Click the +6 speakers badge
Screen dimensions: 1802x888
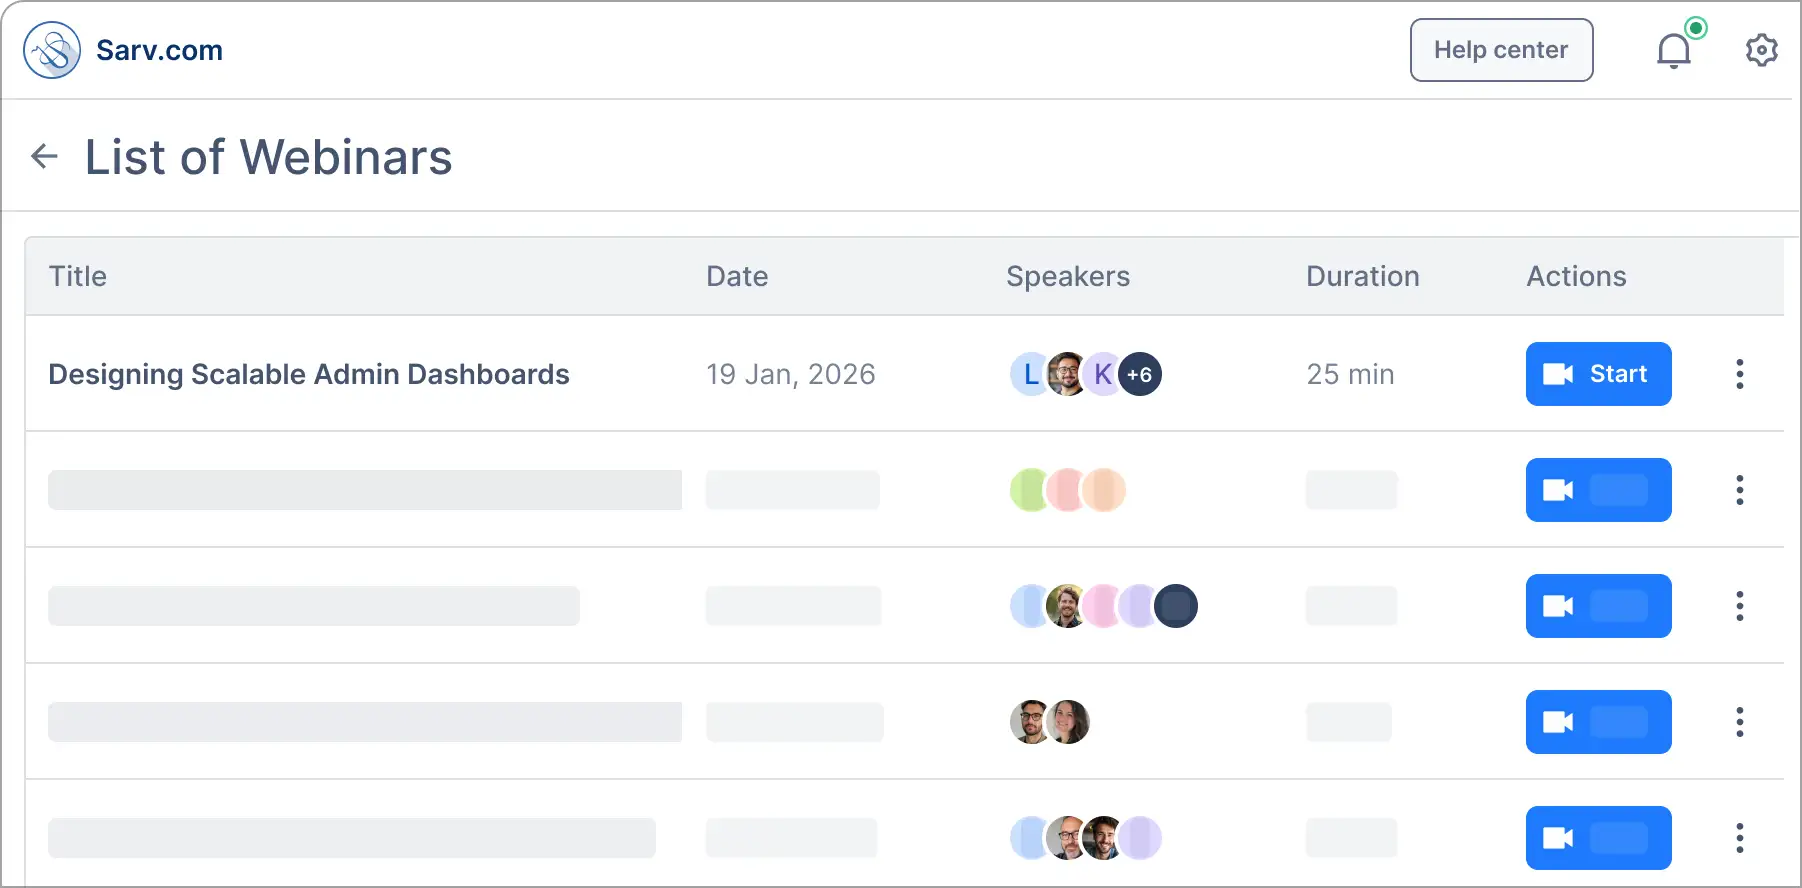click(1141, 374)
